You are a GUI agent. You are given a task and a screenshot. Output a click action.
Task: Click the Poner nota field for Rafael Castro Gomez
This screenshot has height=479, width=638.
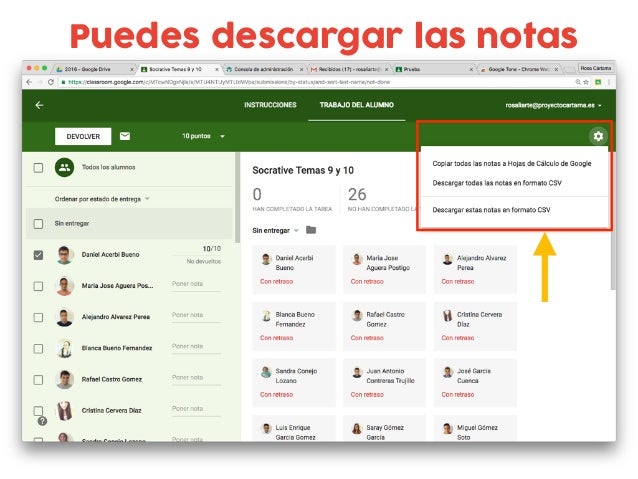(196, 378)
